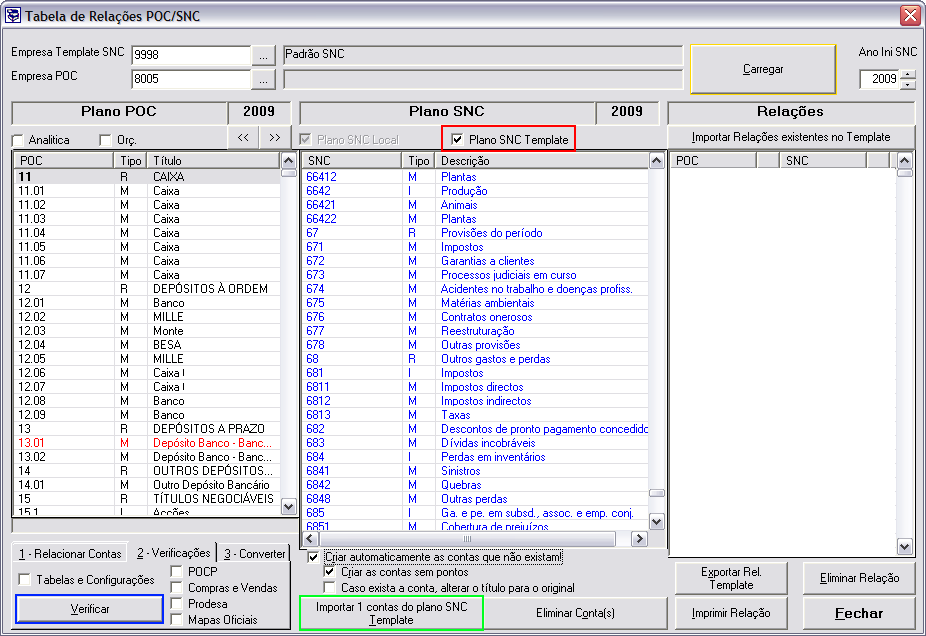The width and height of the screenshot is (926, 636).
Task: Click SNC horizontal scrollbar left arrow
Action: pyautogui.click(x=310, y=539)
